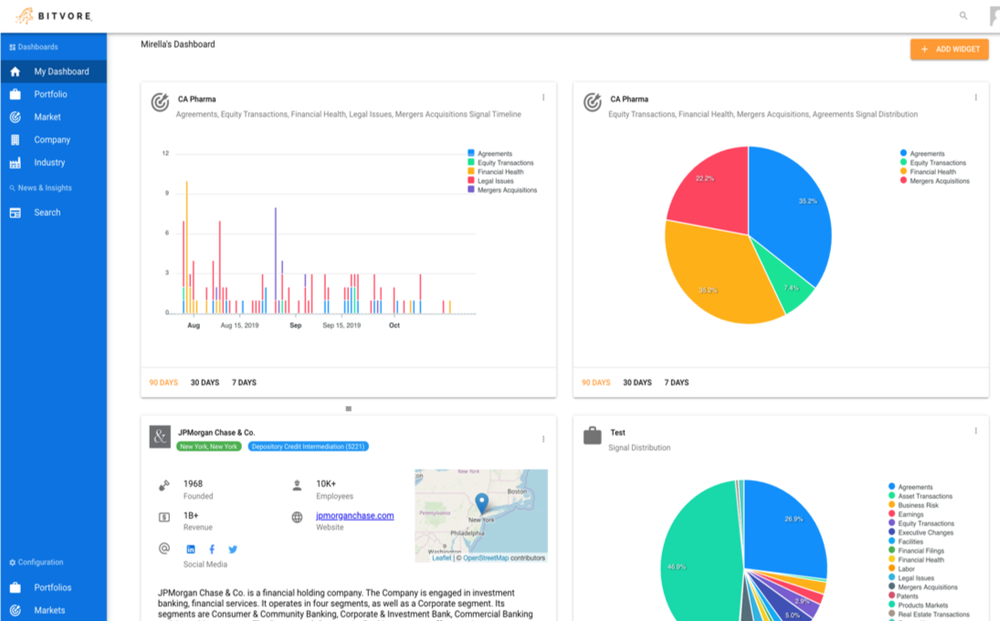1000x621 pixels.
Task: Click the Market target icon in sidebar
Action: 15,117
